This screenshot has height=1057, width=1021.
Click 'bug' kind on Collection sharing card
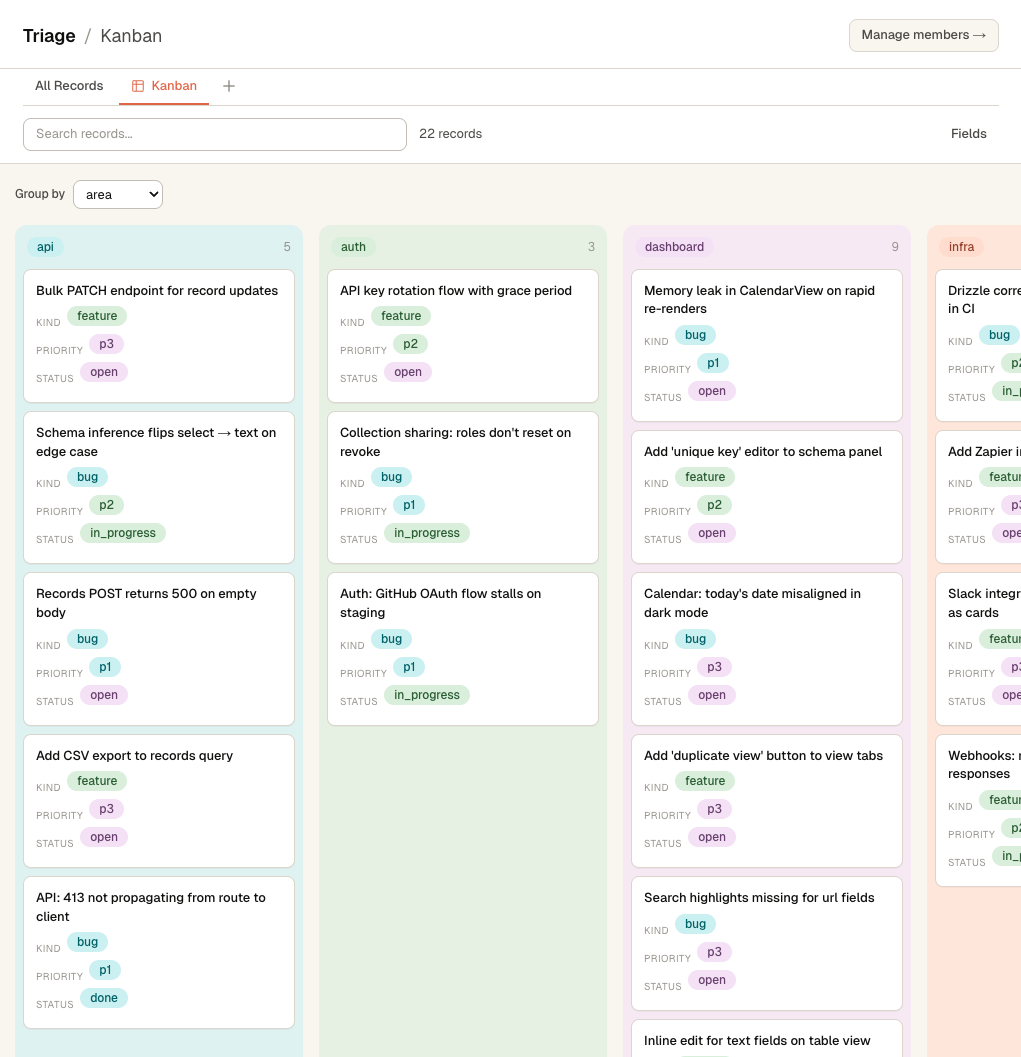tap(391, 477)
